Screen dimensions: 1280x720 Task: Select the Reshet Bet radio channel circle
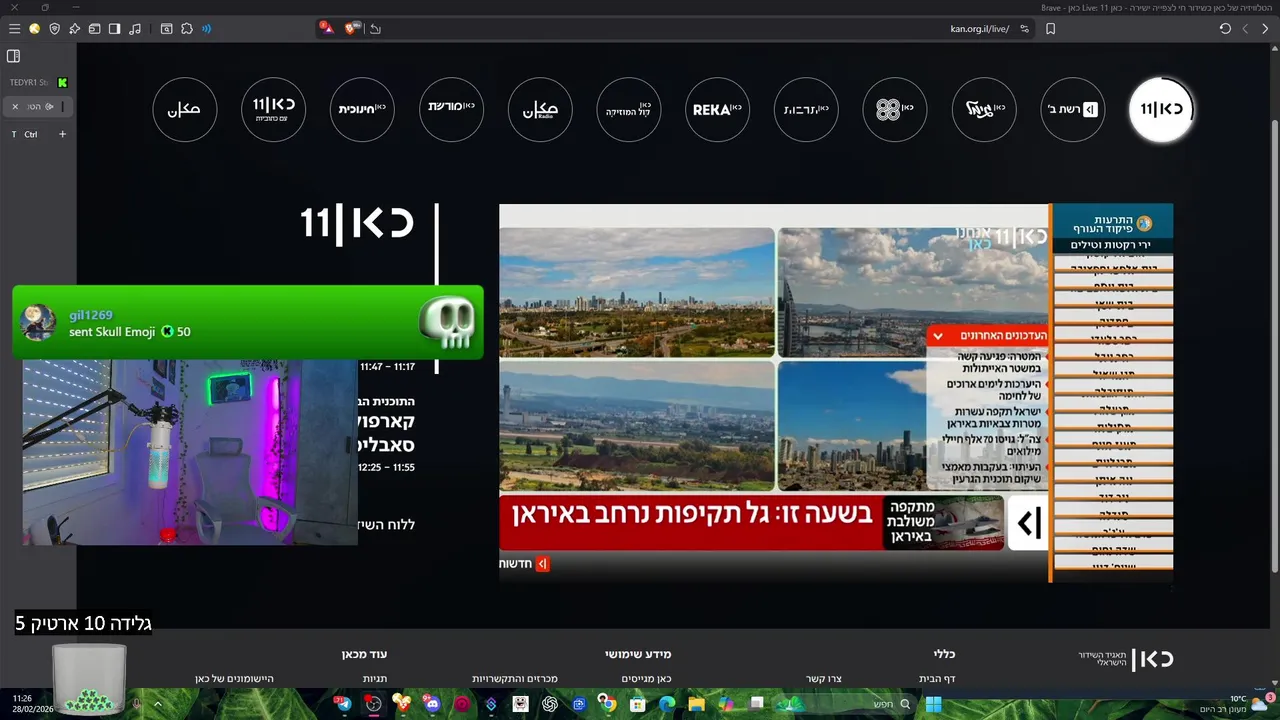pos(1072,109)
